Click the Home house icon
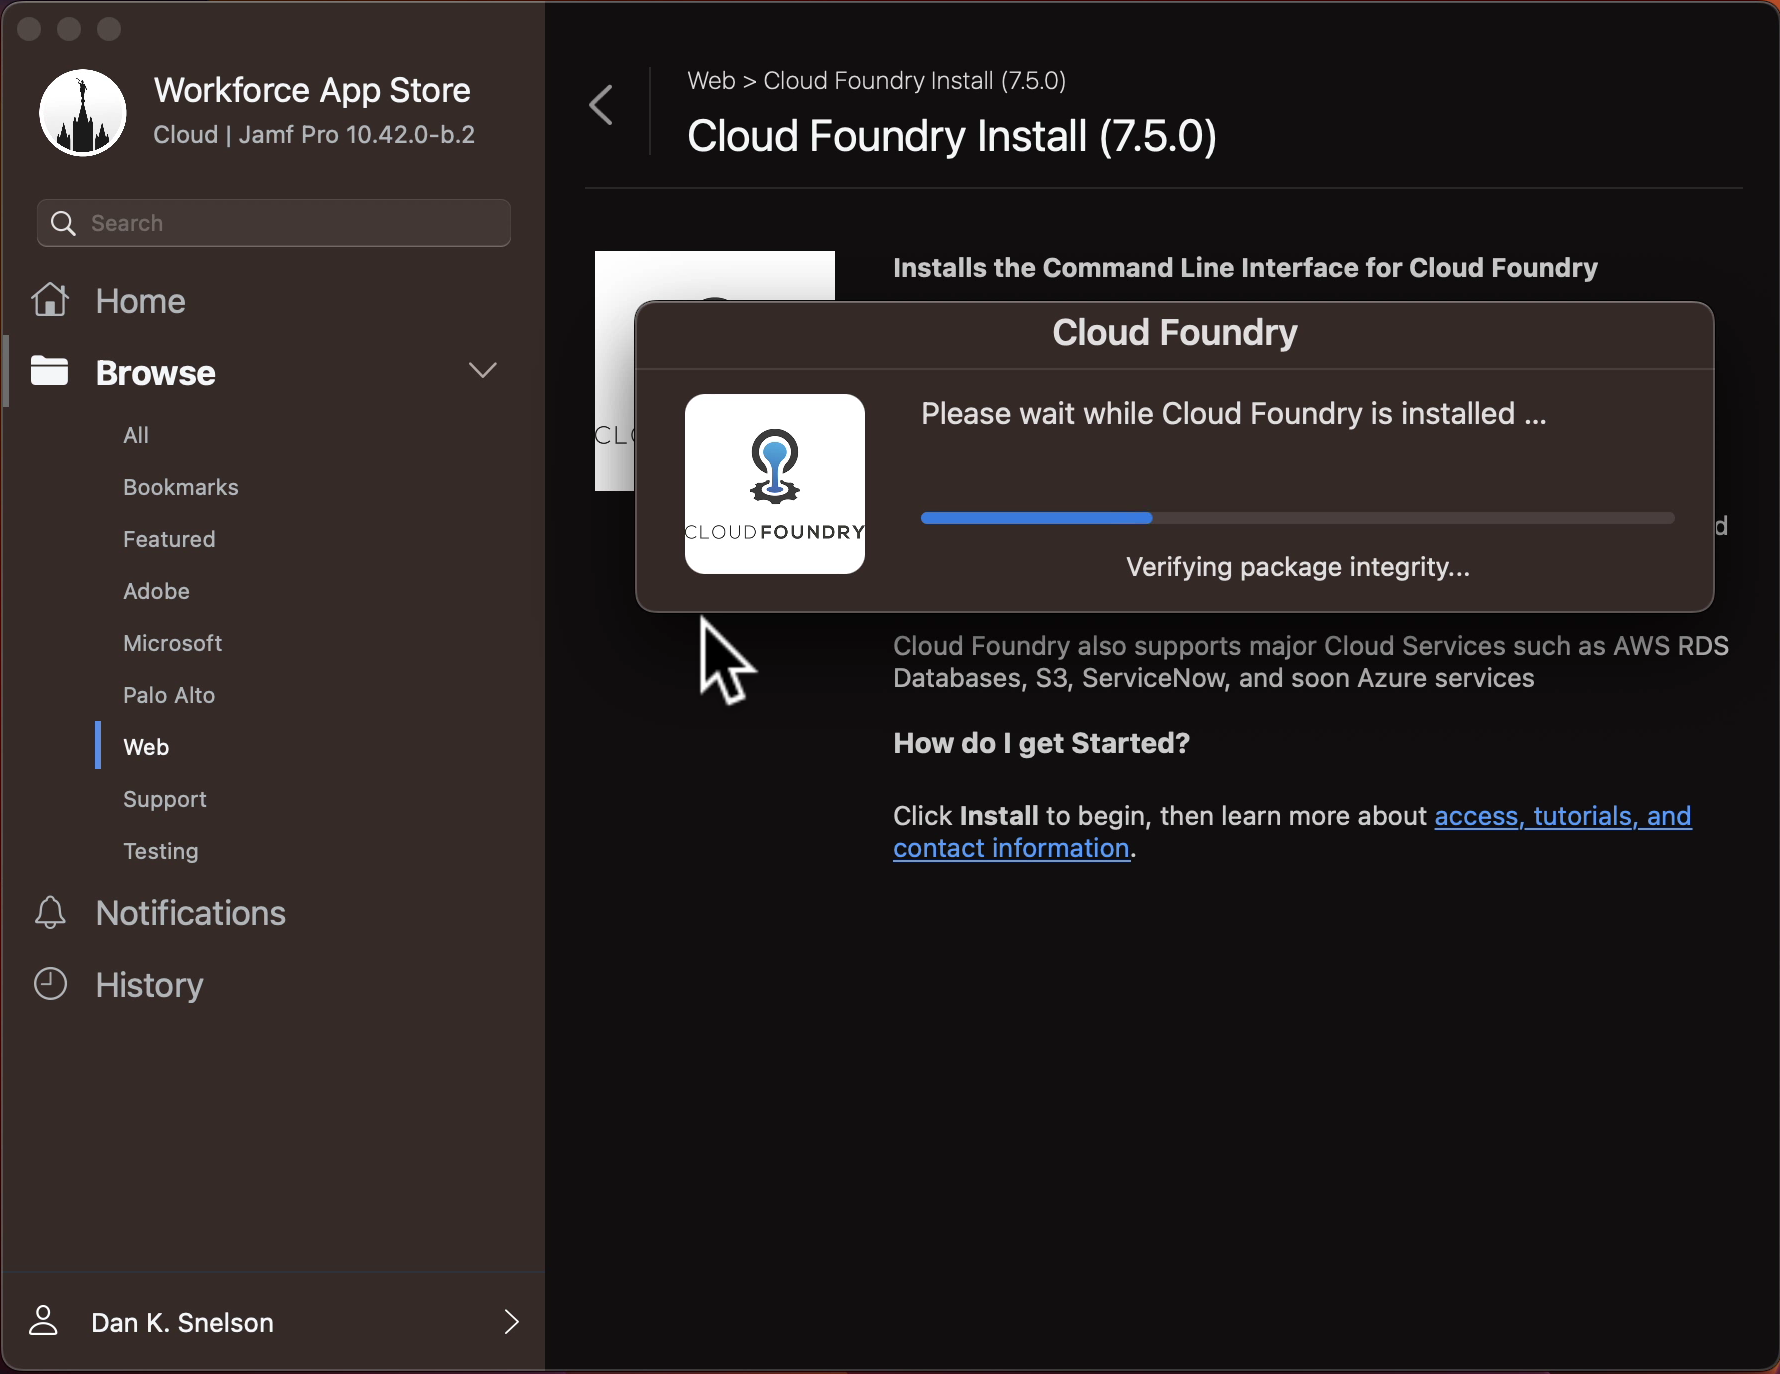1780x1374 pixels. click(x=51, y=300)
